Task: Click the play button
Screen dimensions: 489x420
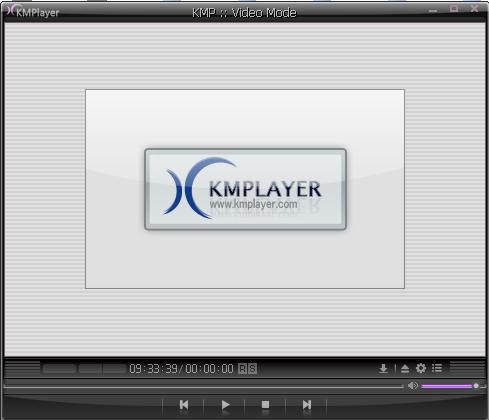Action: point(225,405)
